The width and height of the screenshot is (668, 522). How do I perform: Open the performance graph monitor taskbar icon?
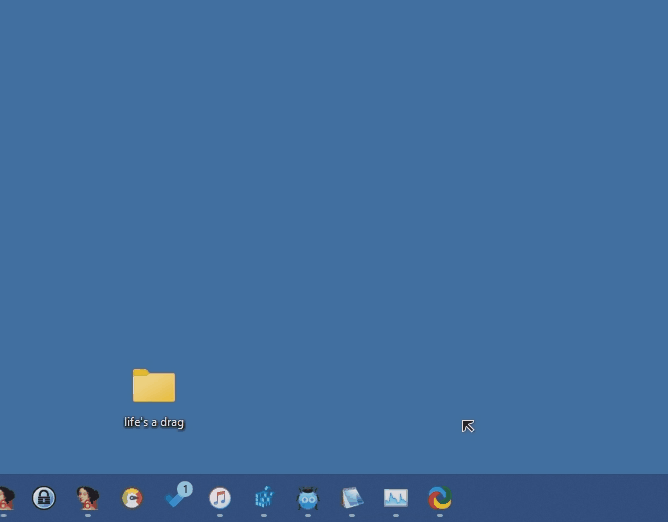tap(396, 498)
